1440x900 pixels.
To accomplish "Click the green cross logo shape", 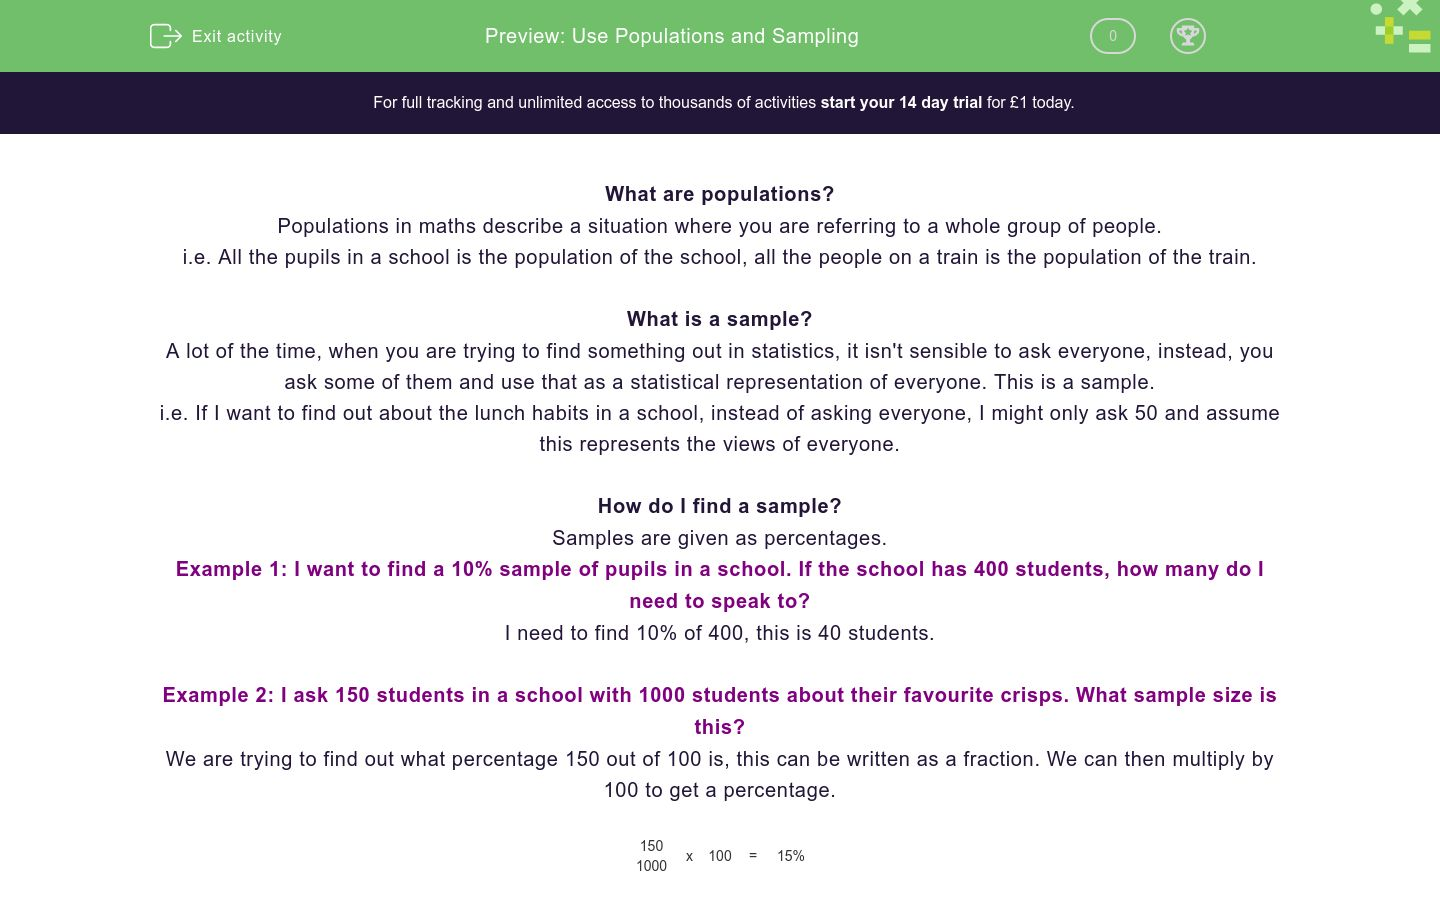I will point(1409,7).
